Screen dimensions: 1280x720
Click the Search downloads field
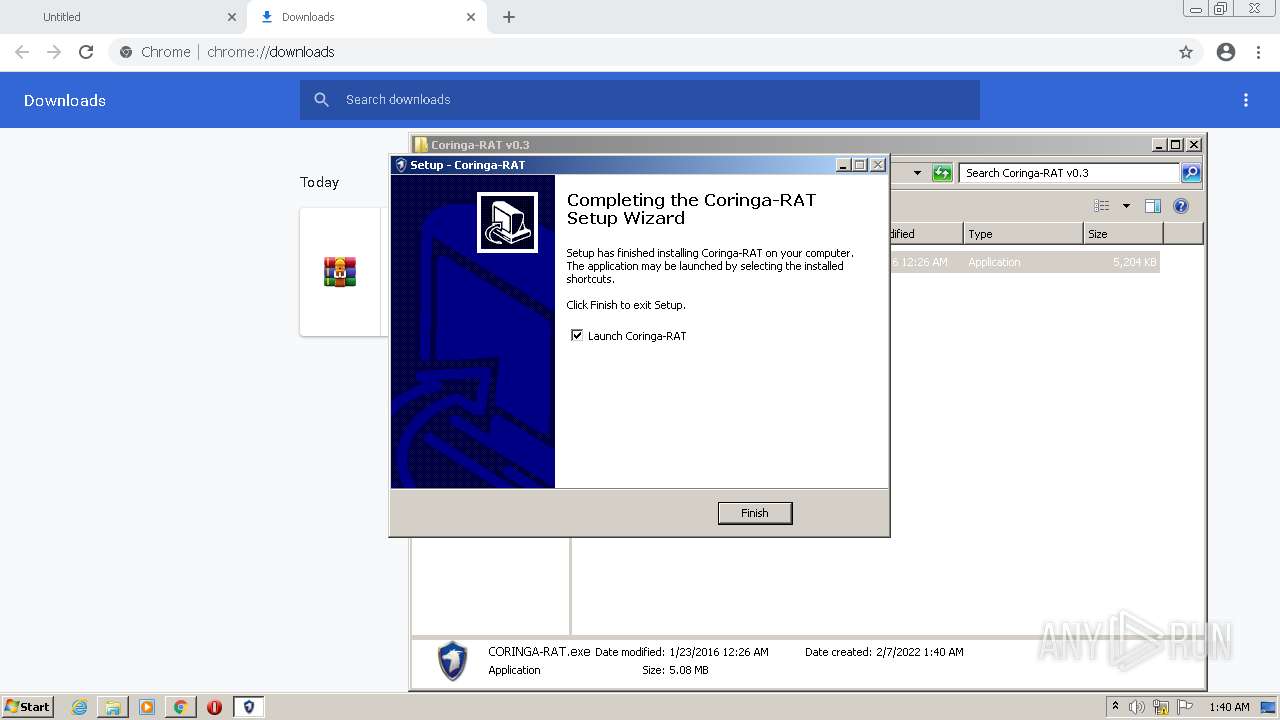tap(640, 100)
